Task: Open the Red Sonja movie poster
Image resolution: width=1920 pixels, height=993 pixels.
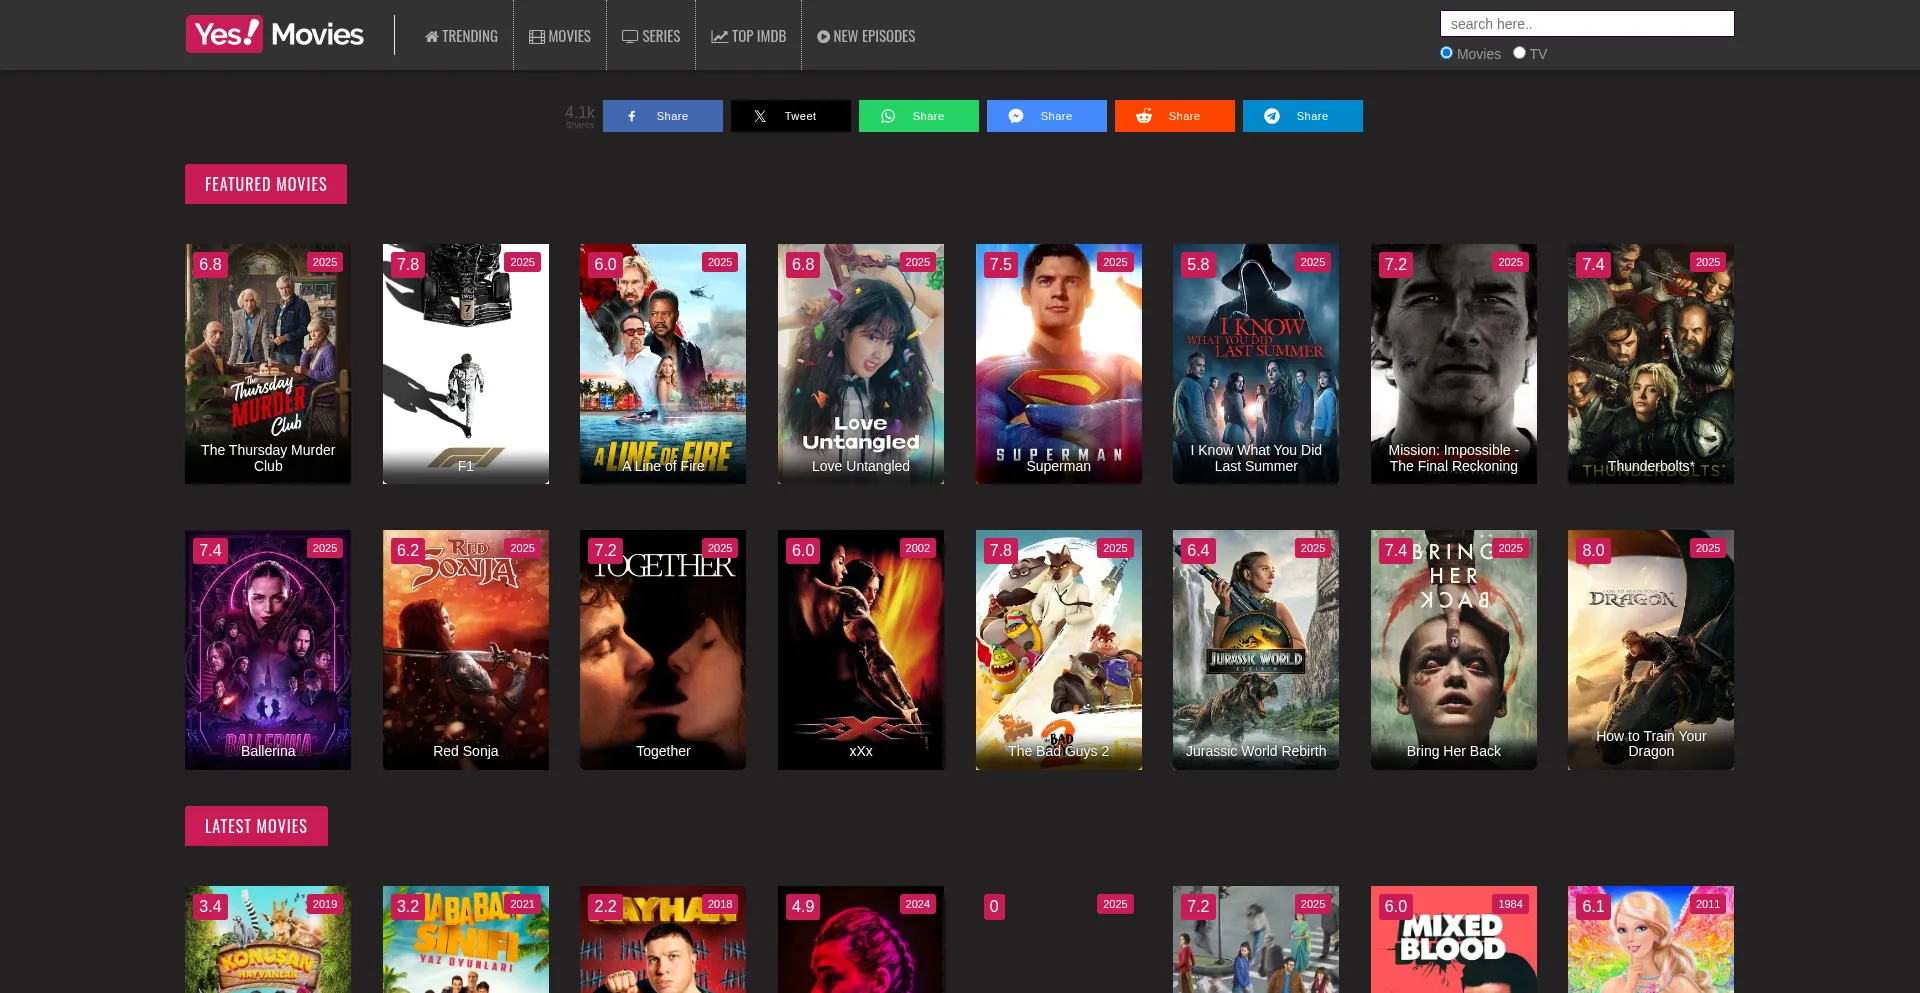Action: [466, 650]
